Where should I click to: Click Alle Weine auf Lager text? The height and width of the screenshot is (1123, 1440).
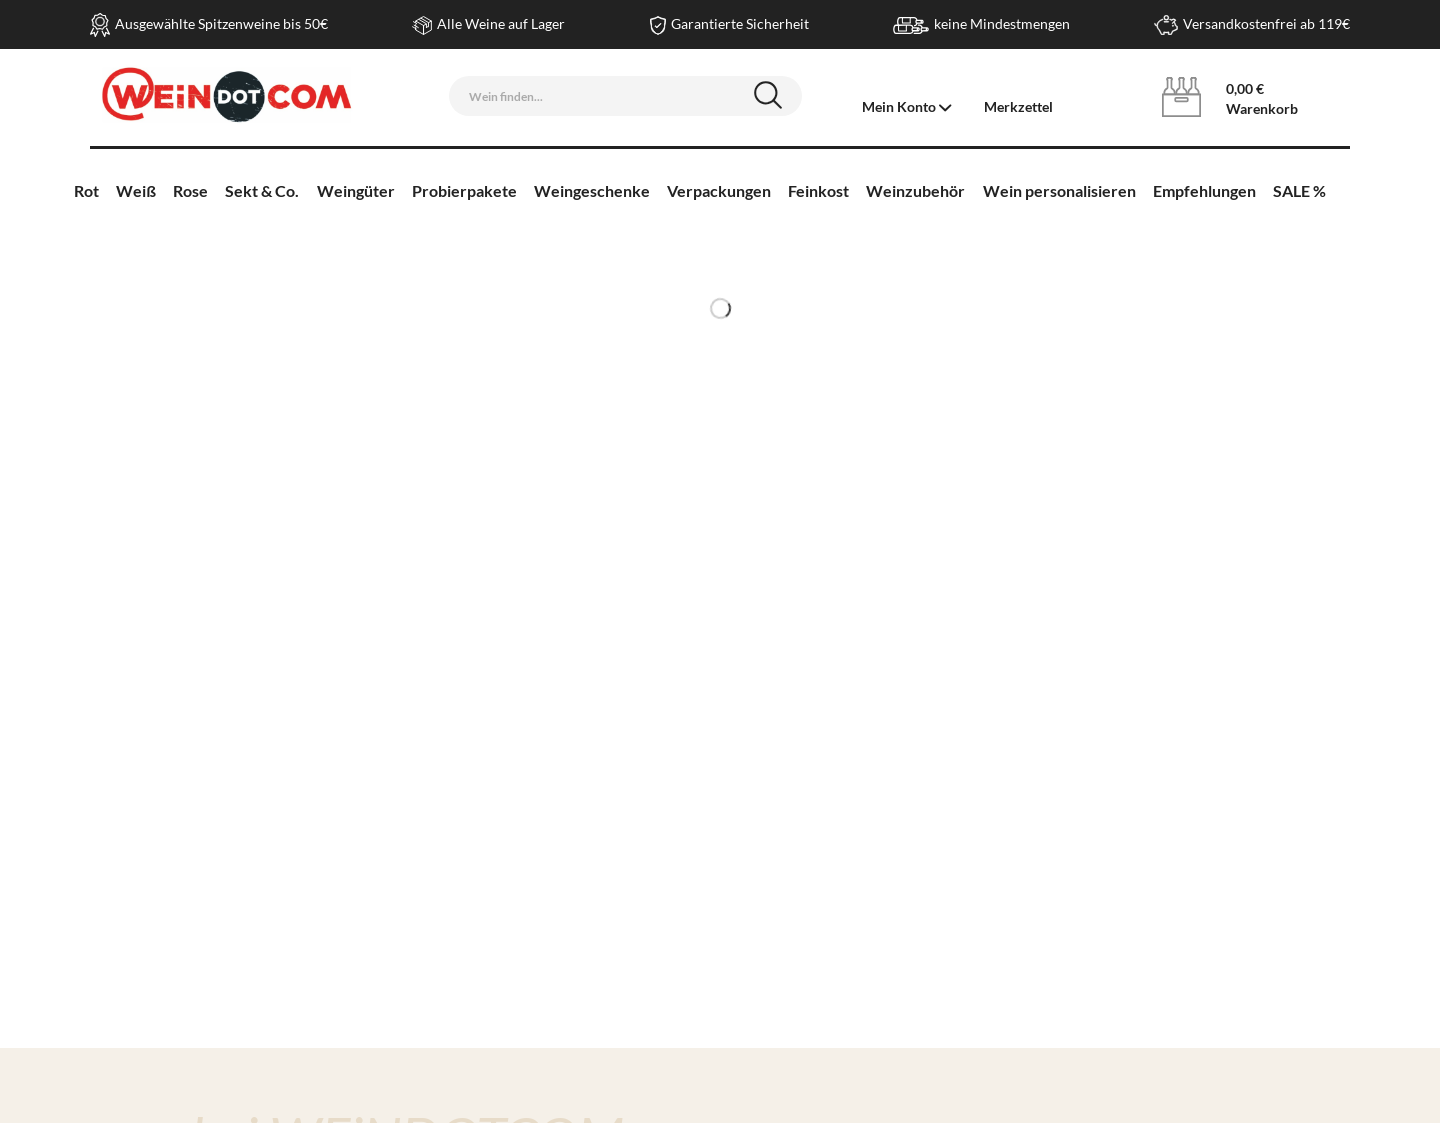(x=501, y=24)
